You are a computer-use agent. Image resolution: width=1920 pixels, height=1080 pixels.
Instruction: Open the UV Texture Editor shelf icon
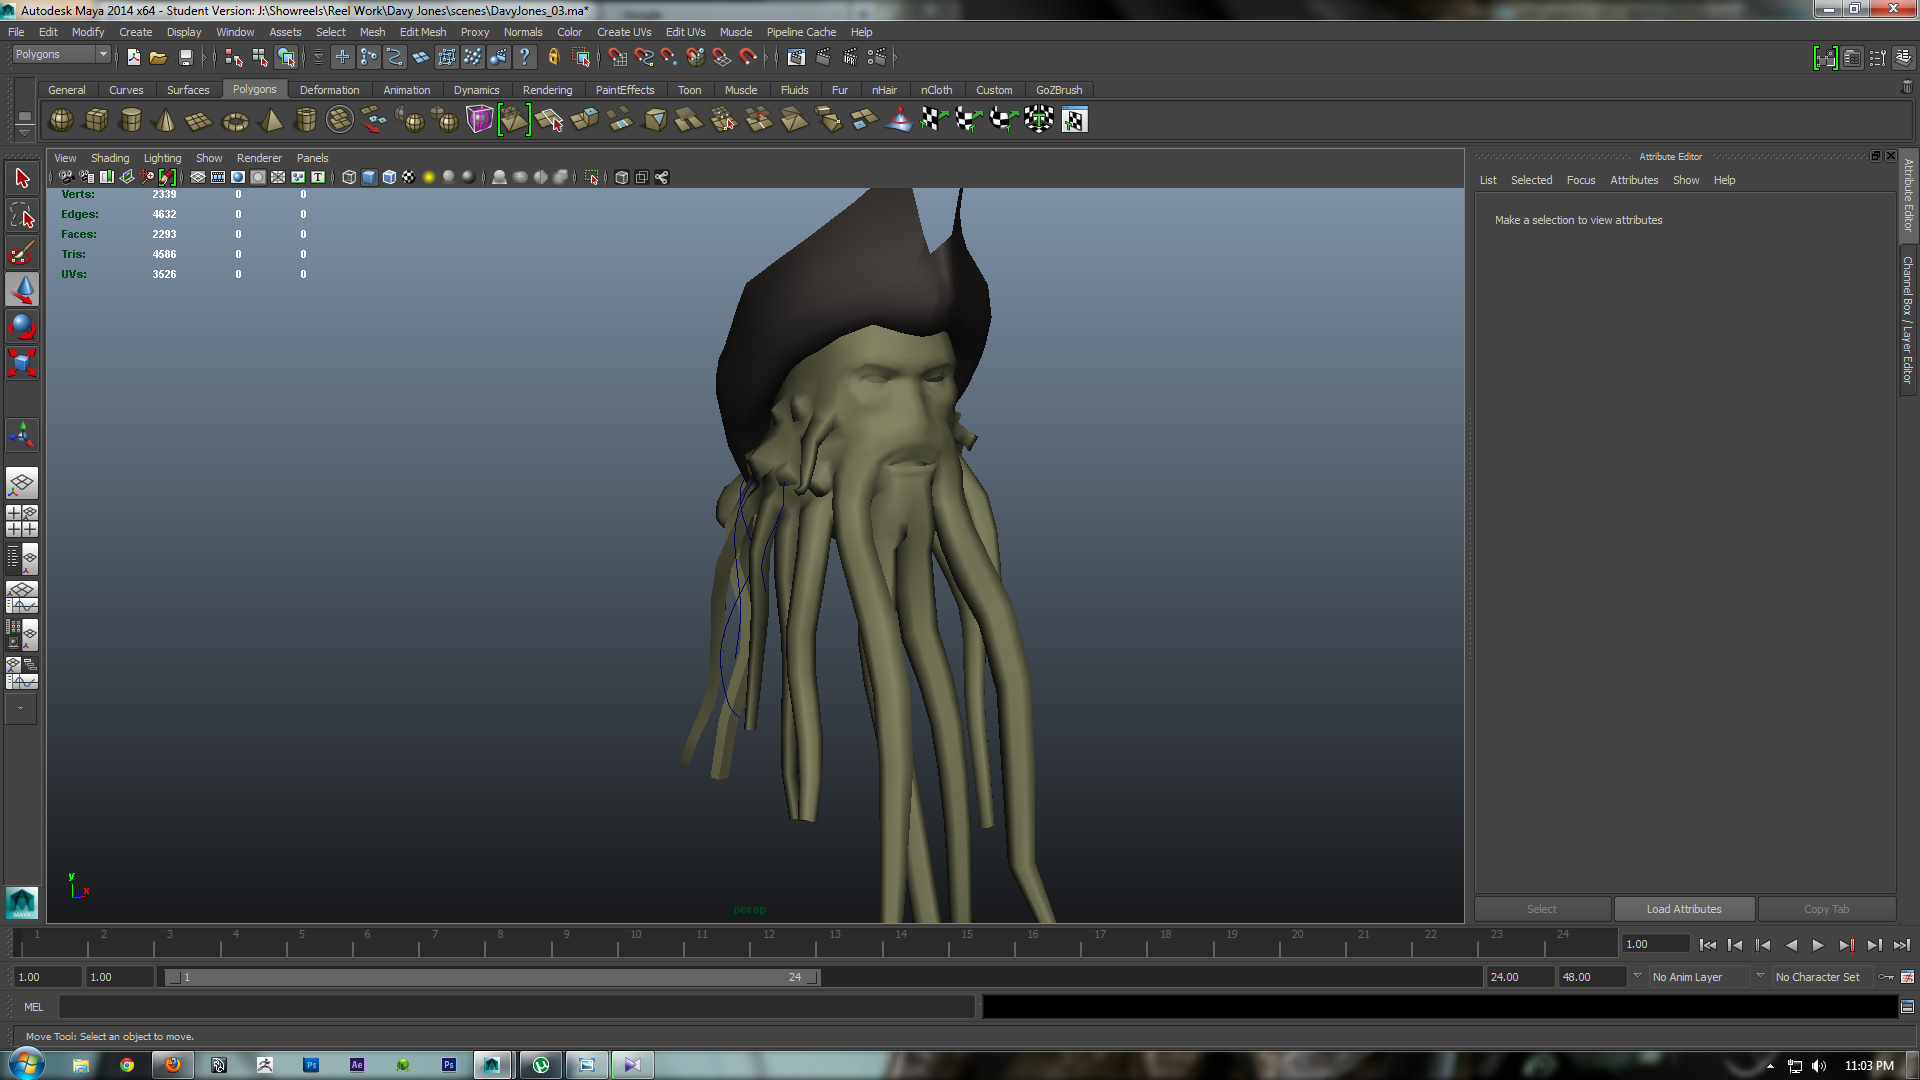1074,120
